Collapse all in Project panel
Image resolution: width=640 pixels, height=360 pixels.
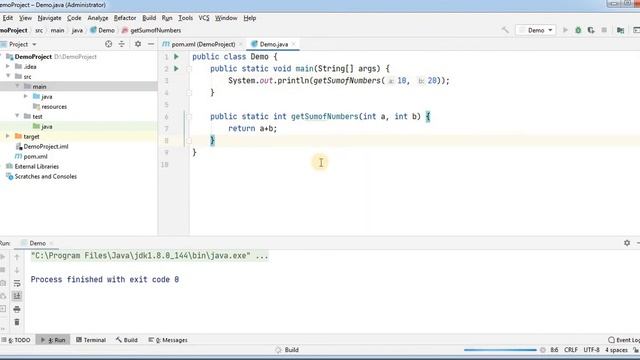(122, 44)
